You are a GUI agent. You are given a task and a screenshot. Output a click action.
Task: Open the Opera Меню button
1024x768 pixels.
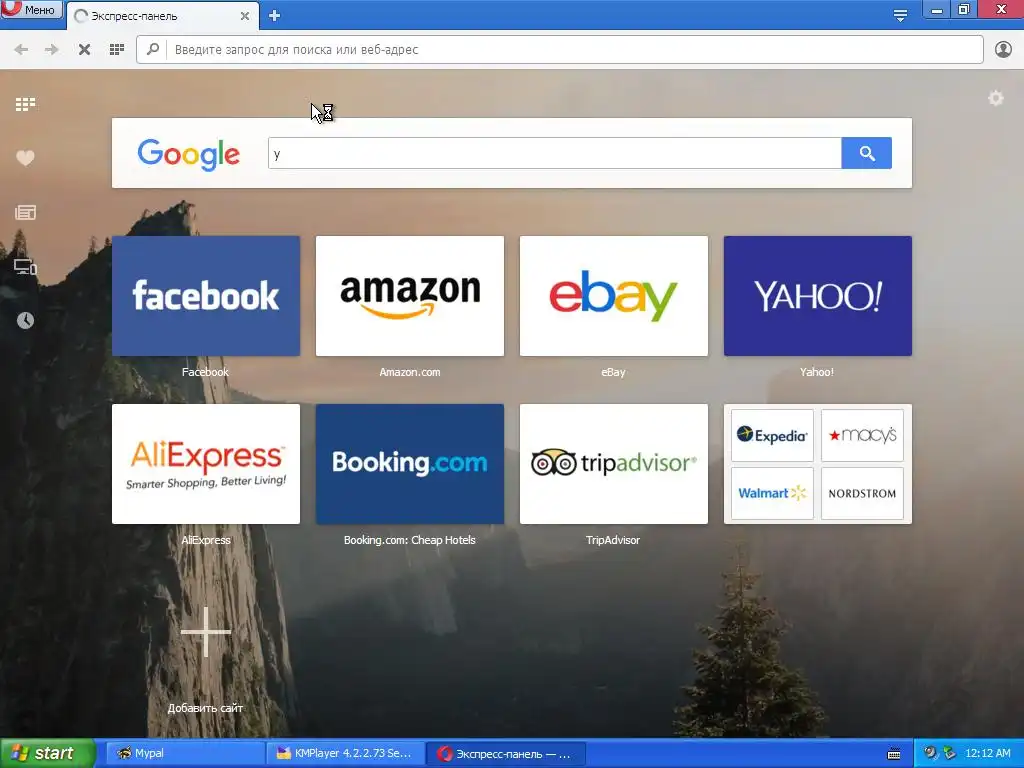click(31, 9)
